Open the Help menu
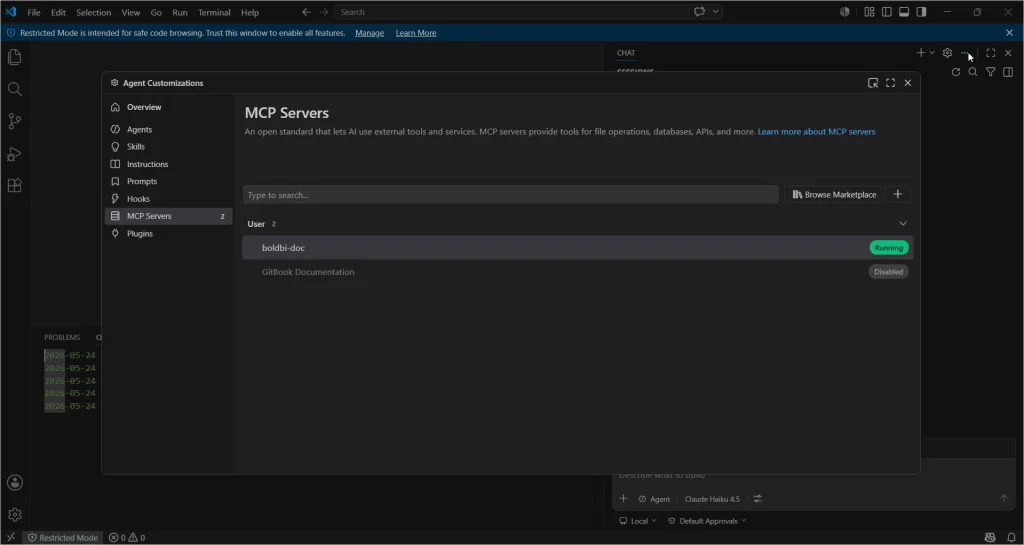This screenshot has height=545, width=1024. (x=249, y=12)
